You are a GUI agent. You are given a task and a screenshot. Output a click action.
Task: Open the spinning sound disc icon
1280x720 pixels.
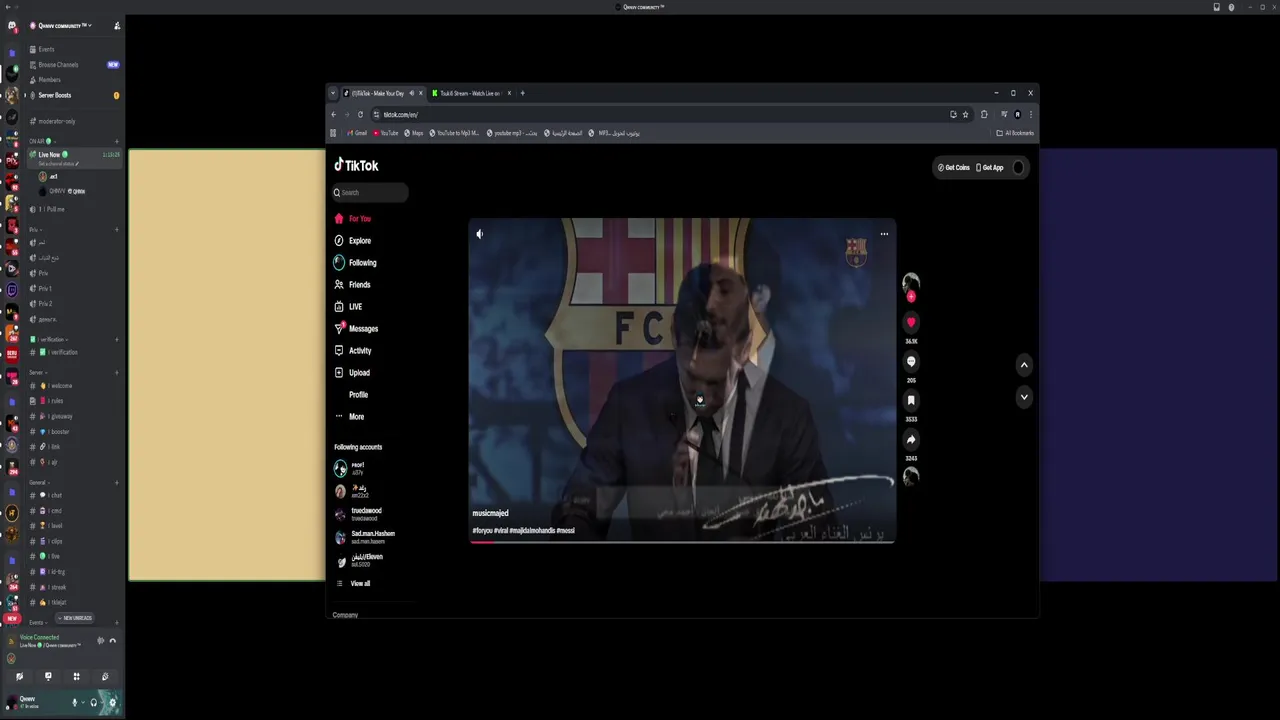(x=911, y=477)
